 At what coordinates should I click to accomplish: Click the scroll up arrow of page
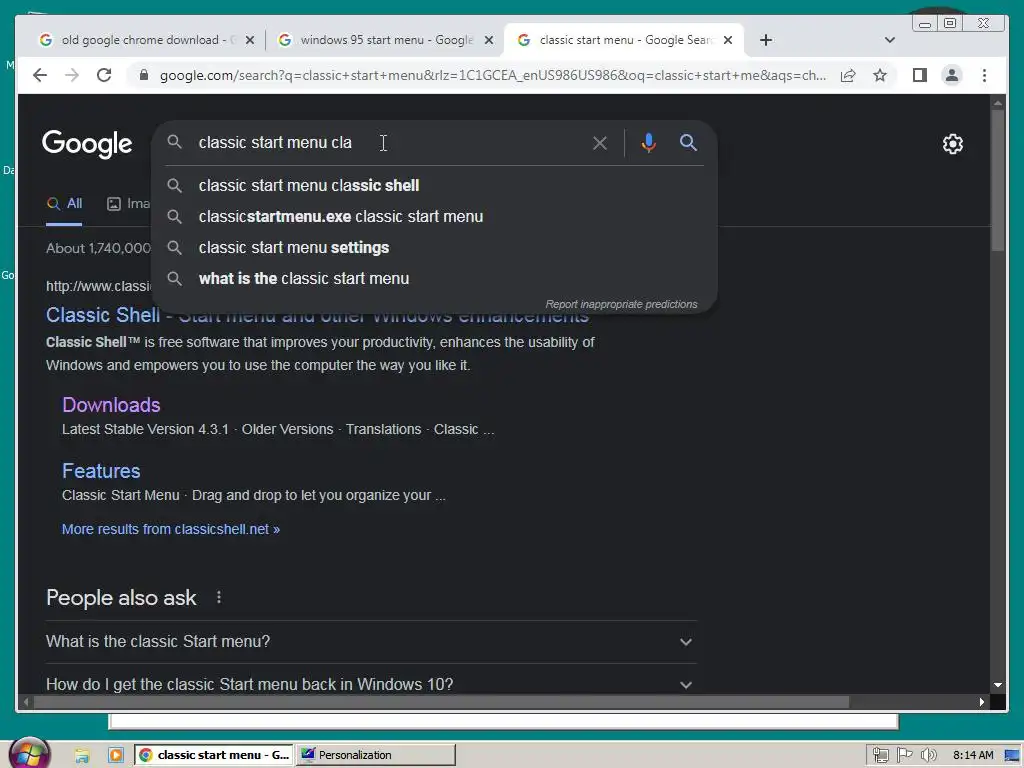[x=997, y=103]
